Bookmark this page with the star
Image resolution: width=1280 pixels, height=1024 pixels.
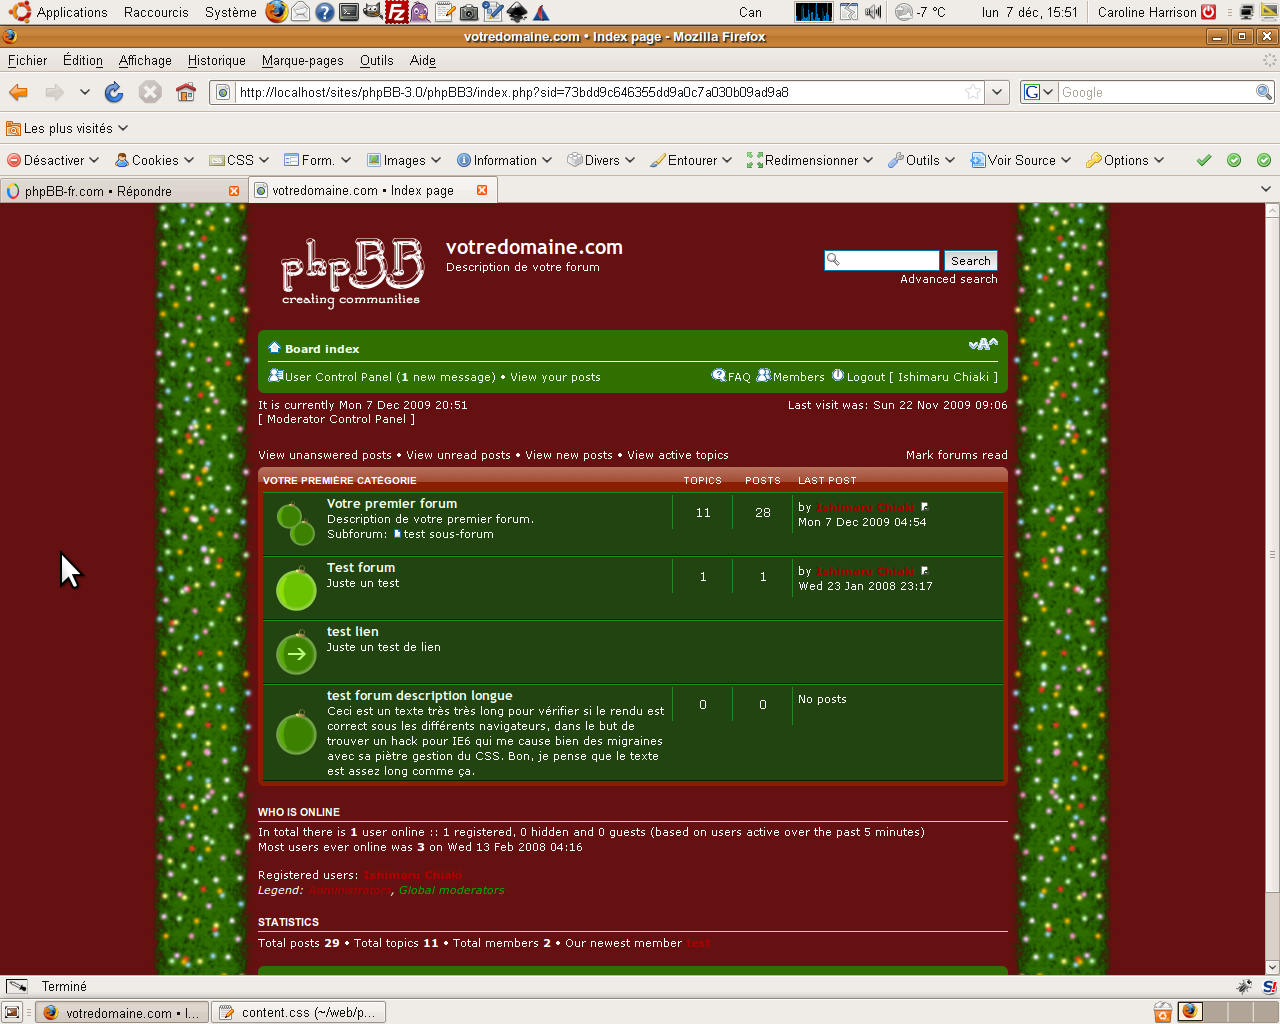pyautogui.click(x=973, y=92)
